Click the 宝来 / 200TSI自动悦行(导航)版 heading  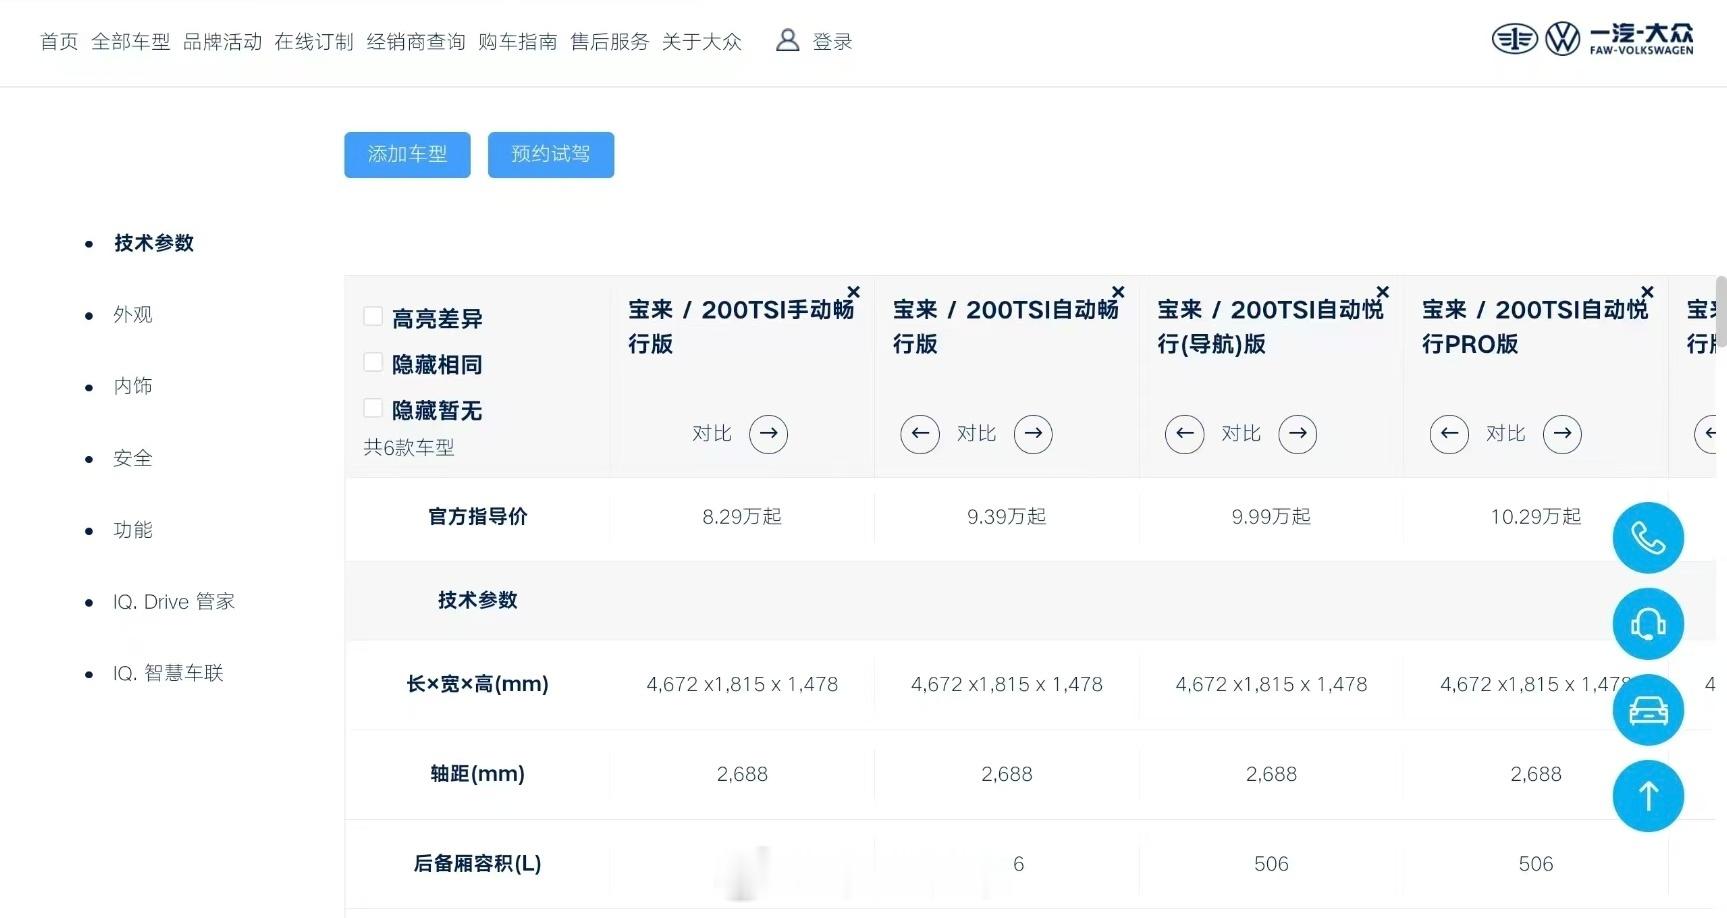pyautogui.click(x=1270, y=327)
